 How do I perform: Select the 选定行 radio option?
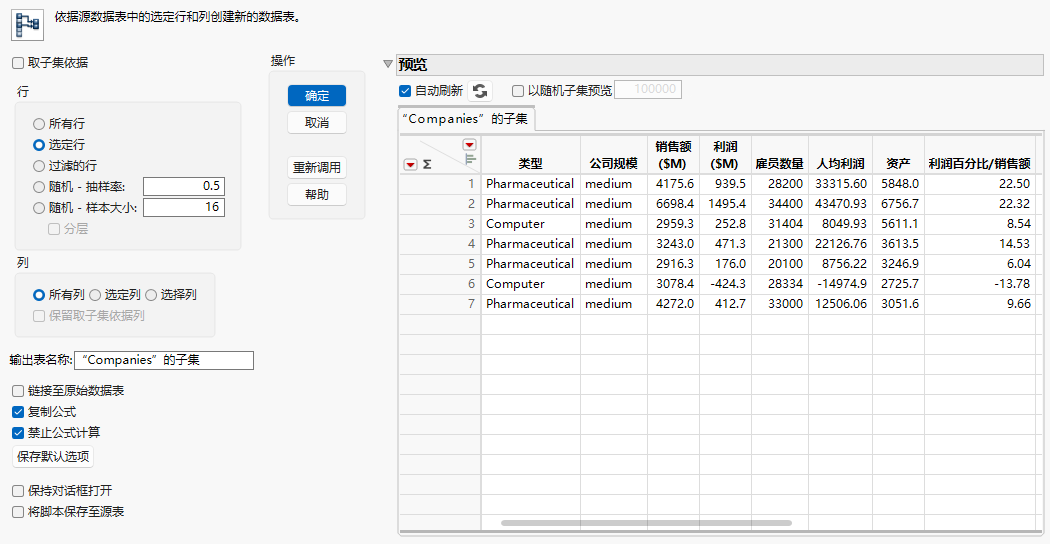[39, 145]
